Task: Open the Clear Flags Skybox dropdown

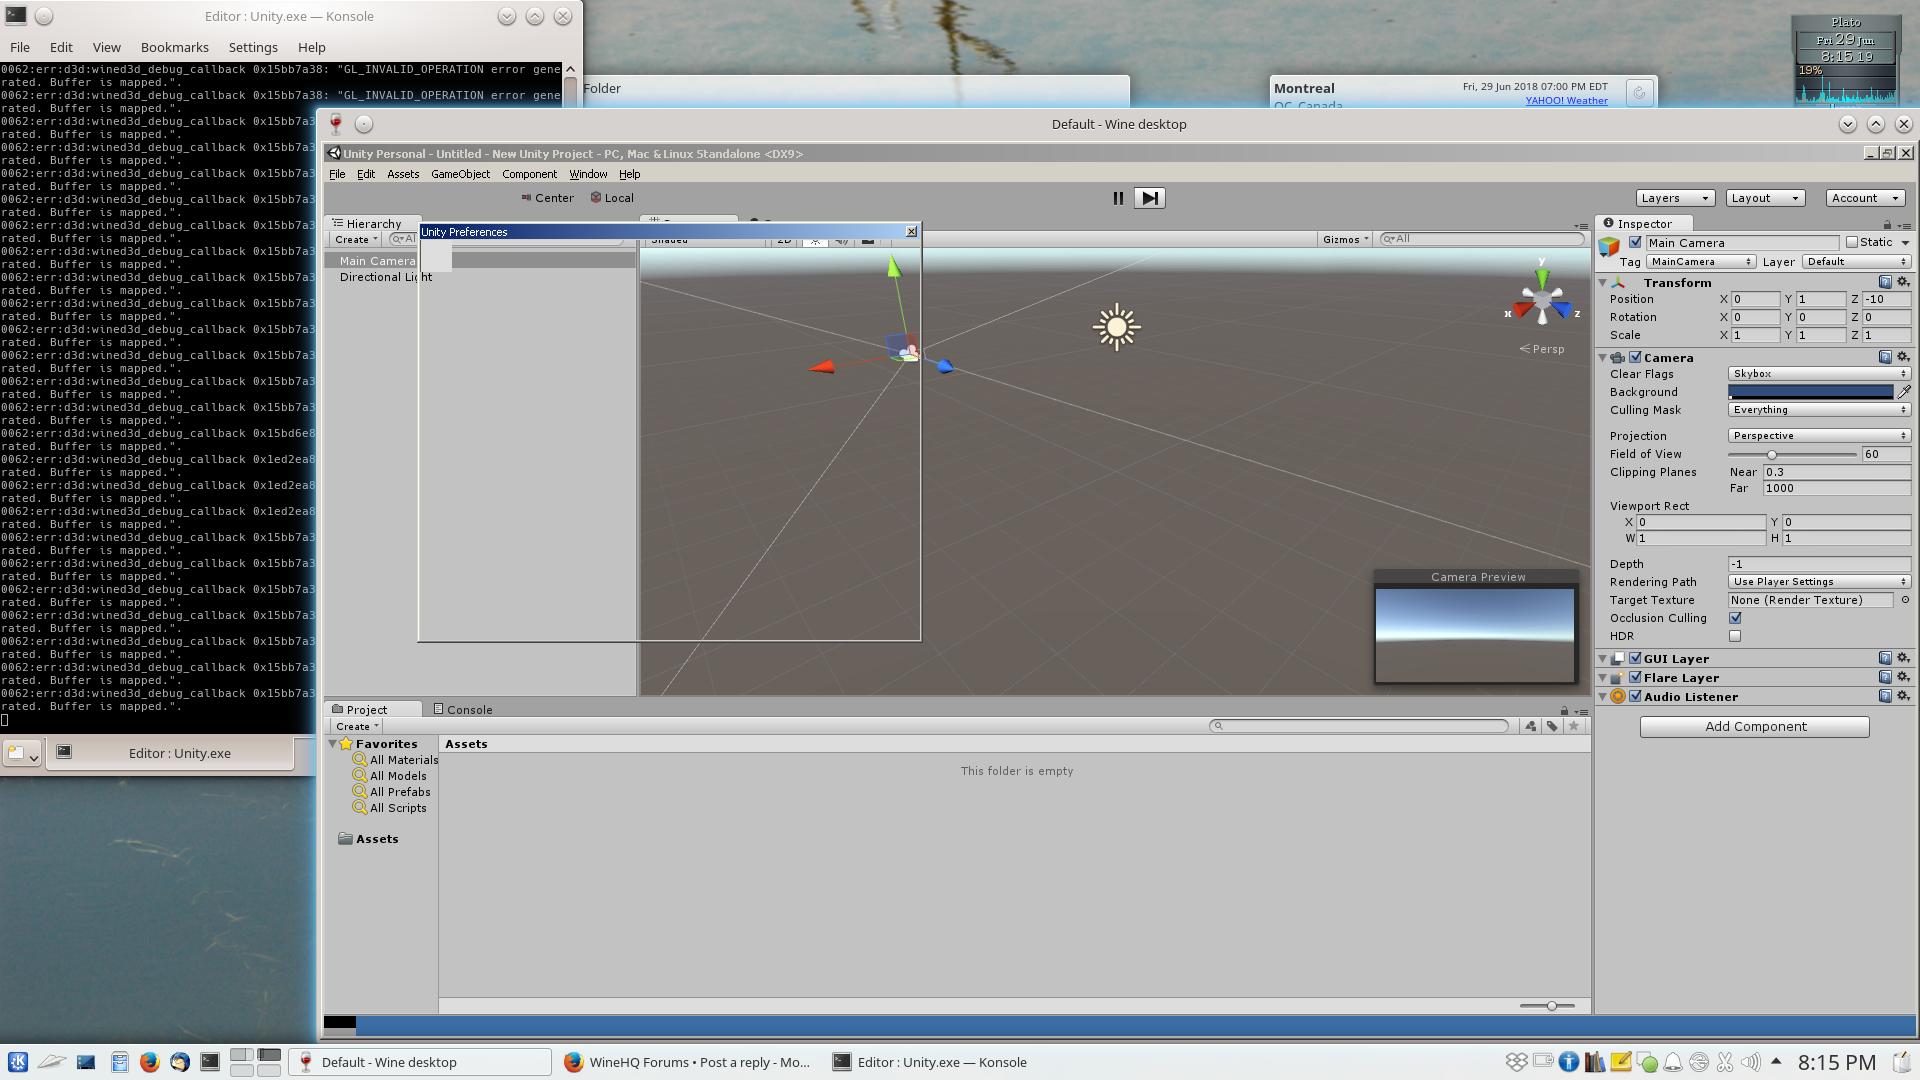Action: (x=1819, y=374)
